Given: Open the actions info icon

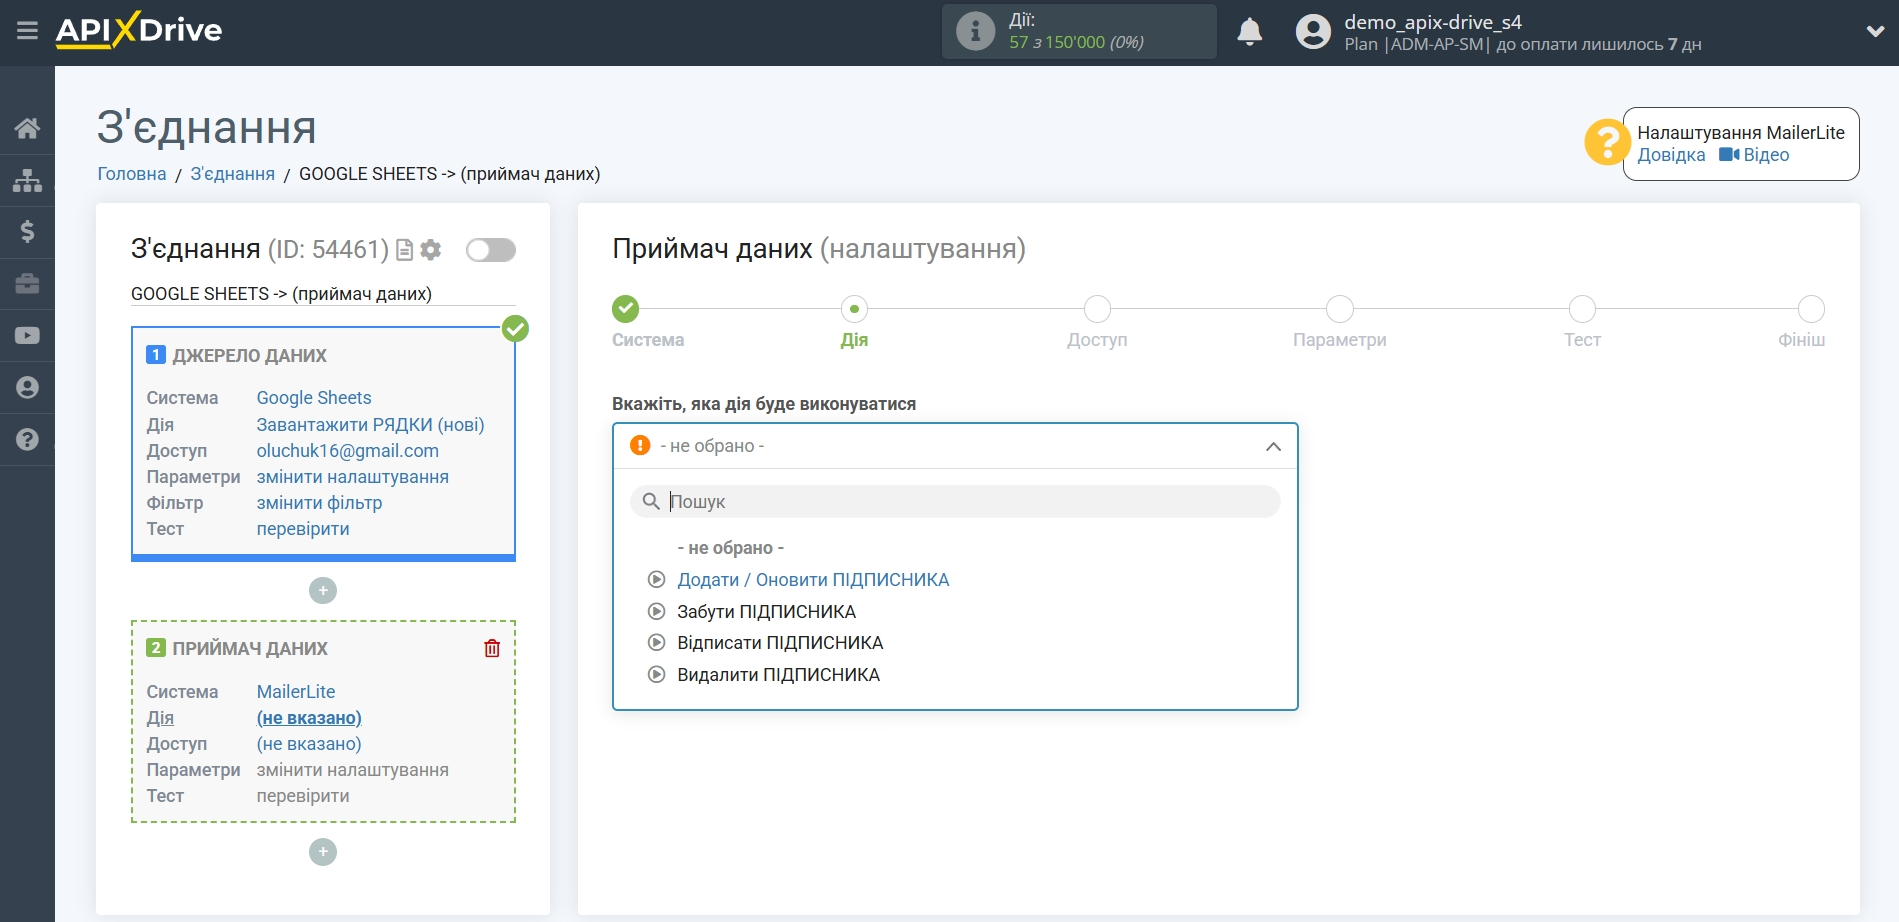Looking at the screenshot, I should point(975,31).
